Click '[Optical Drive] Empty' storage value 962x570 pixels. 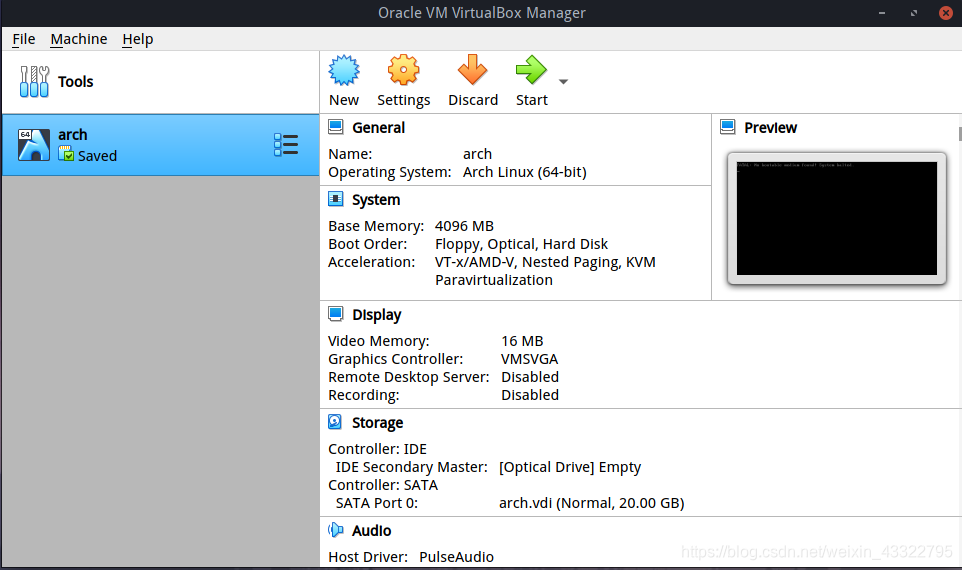570,468
